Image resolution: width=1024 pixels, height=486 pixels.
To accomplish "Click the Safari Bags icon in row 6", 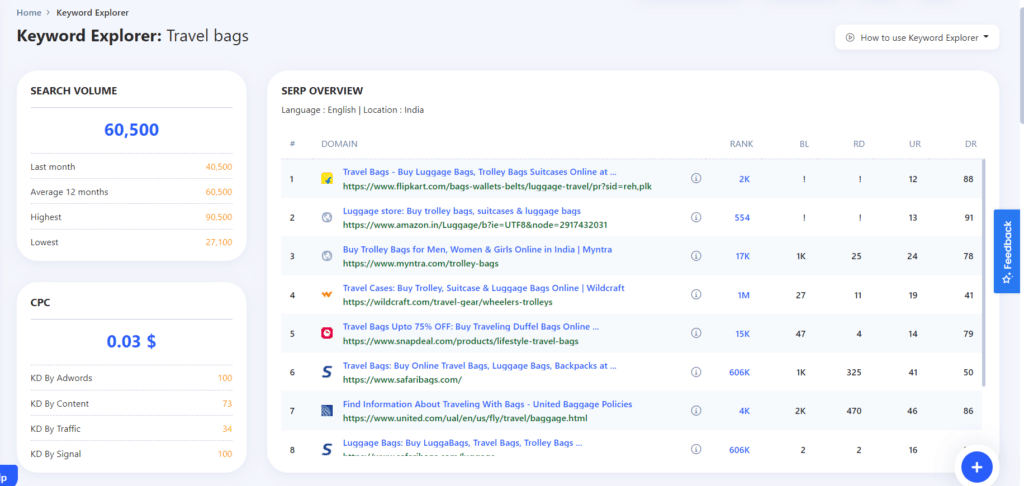I will 326,372.
